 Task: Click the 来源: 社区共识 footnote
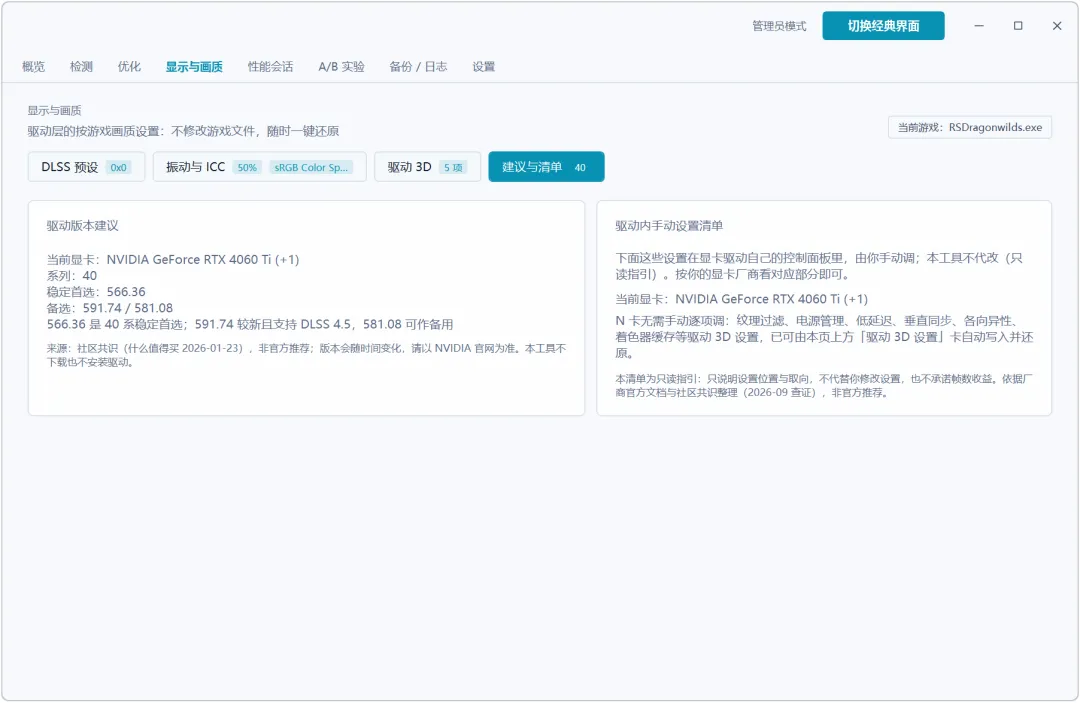point(307,355)
